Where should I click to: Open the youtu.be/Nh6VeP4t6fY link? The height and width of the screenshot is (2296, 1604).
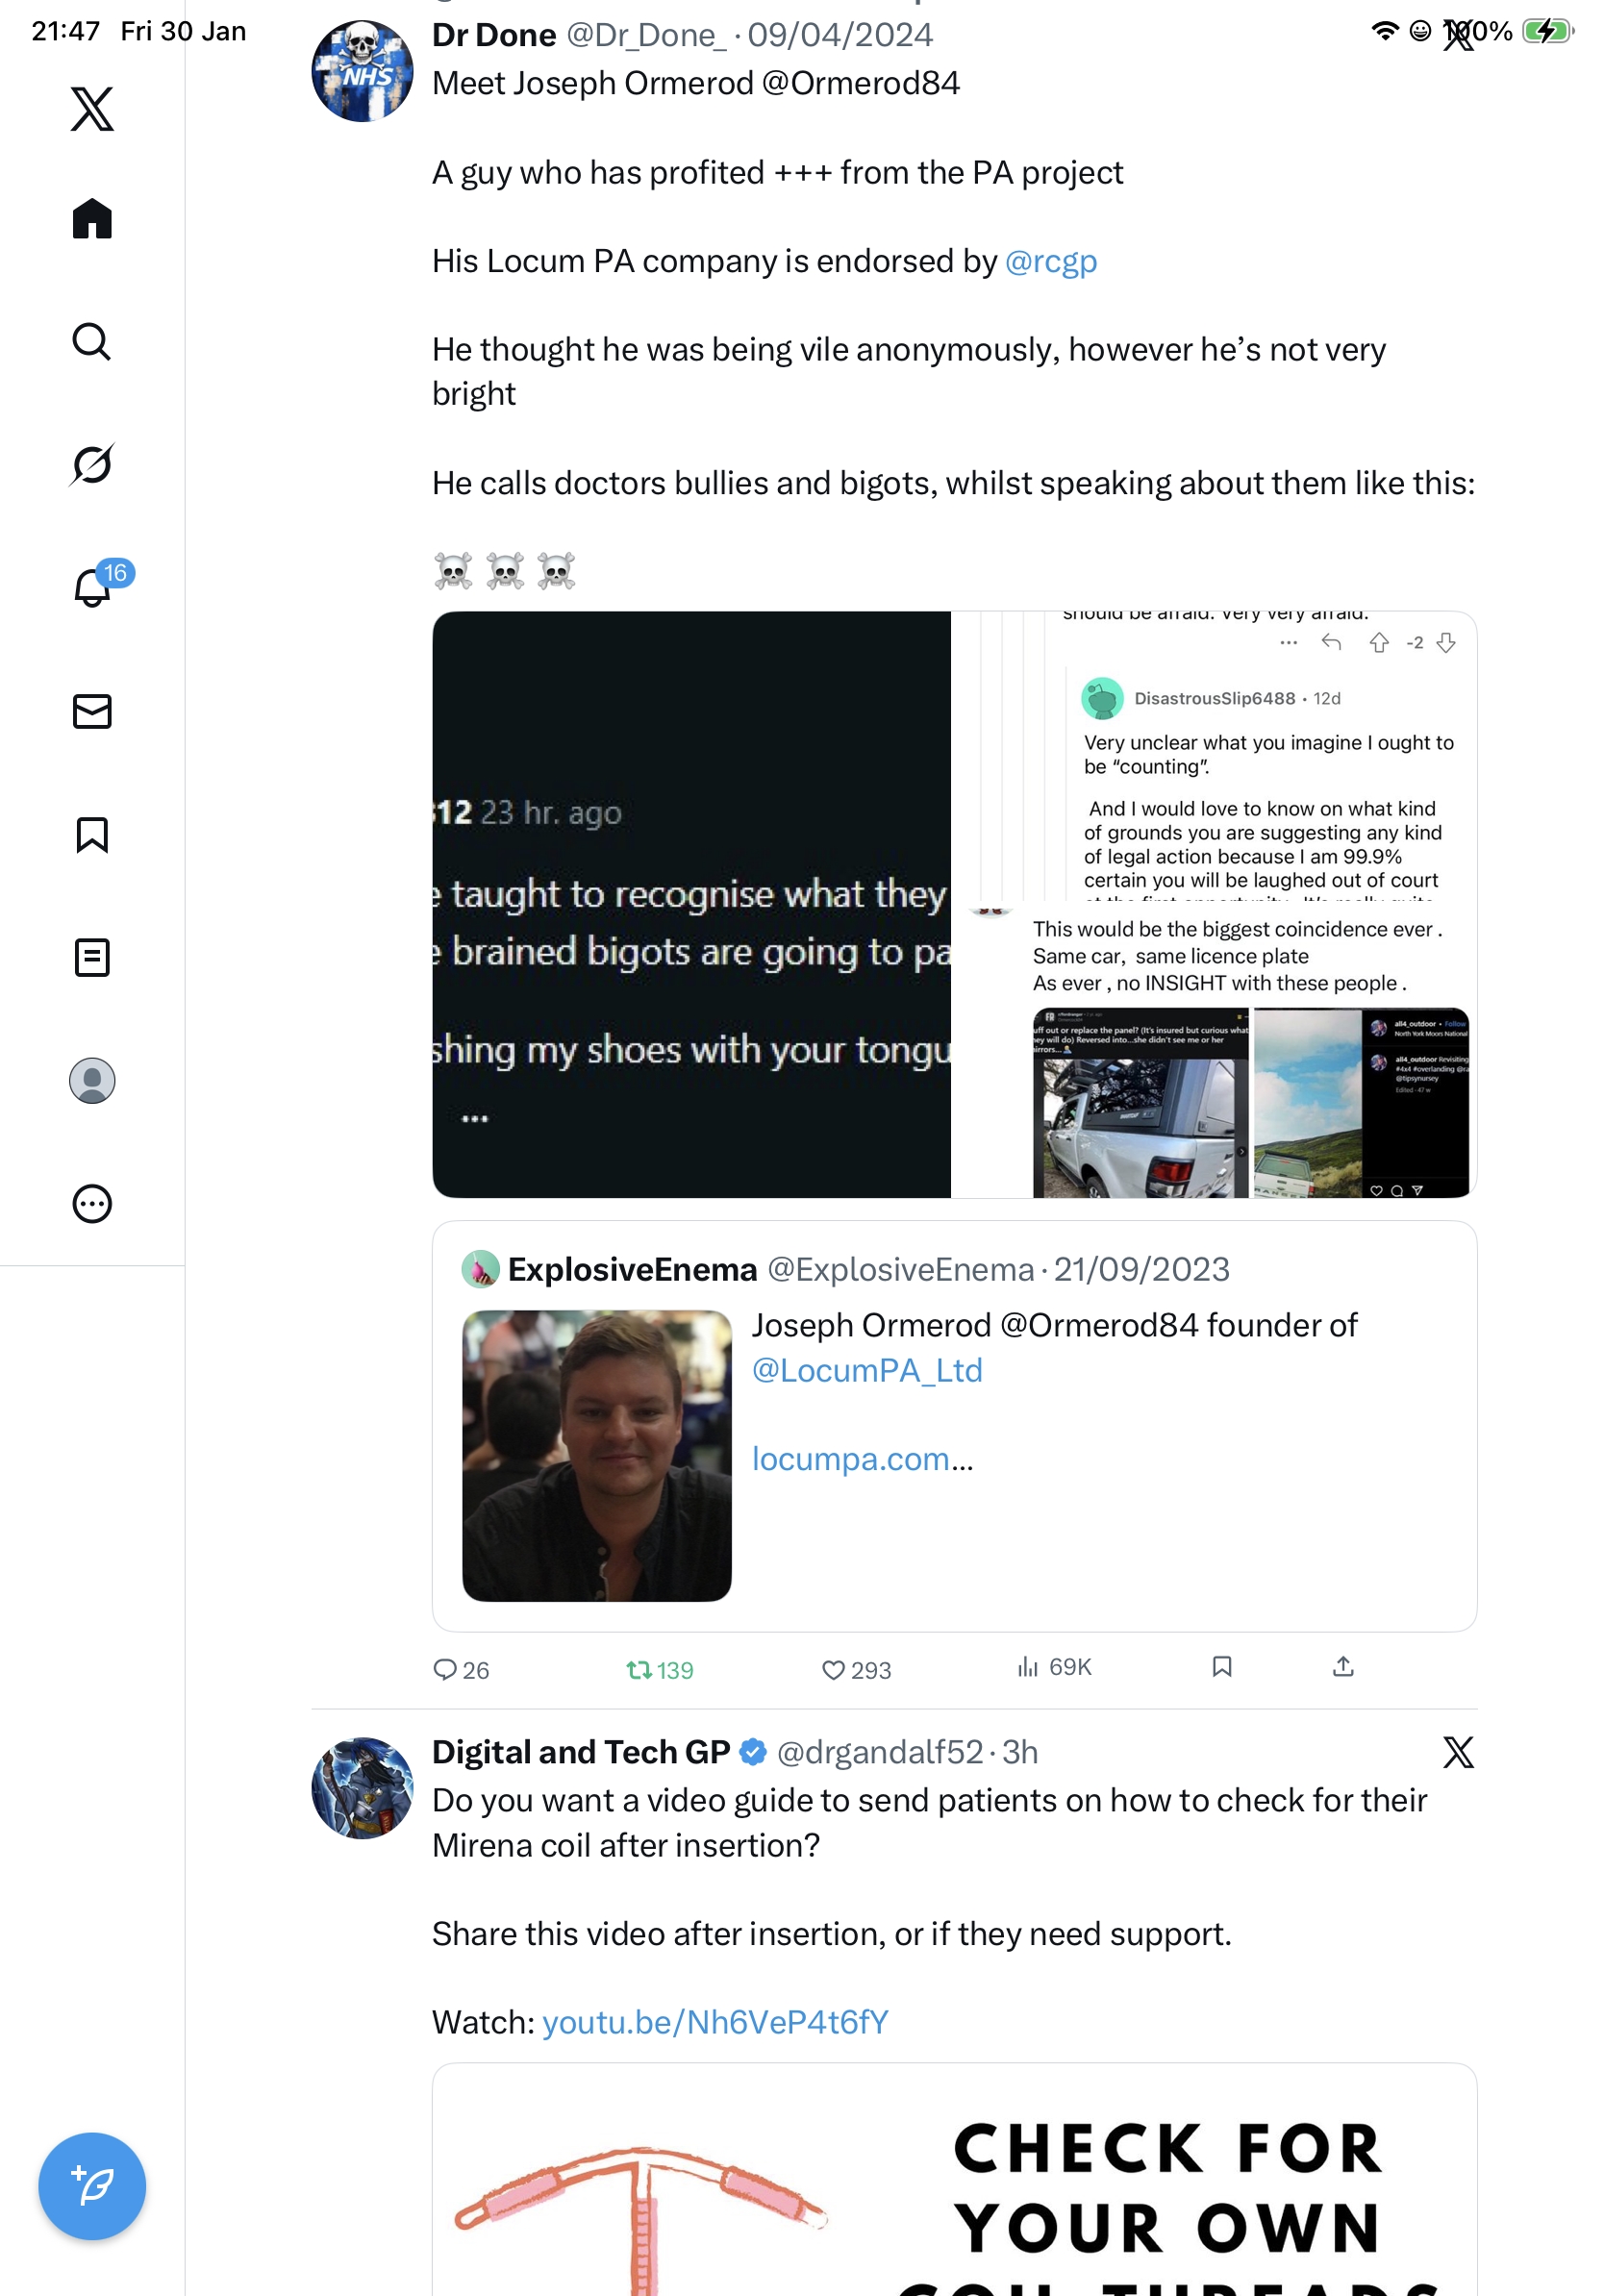[715, 2022]
